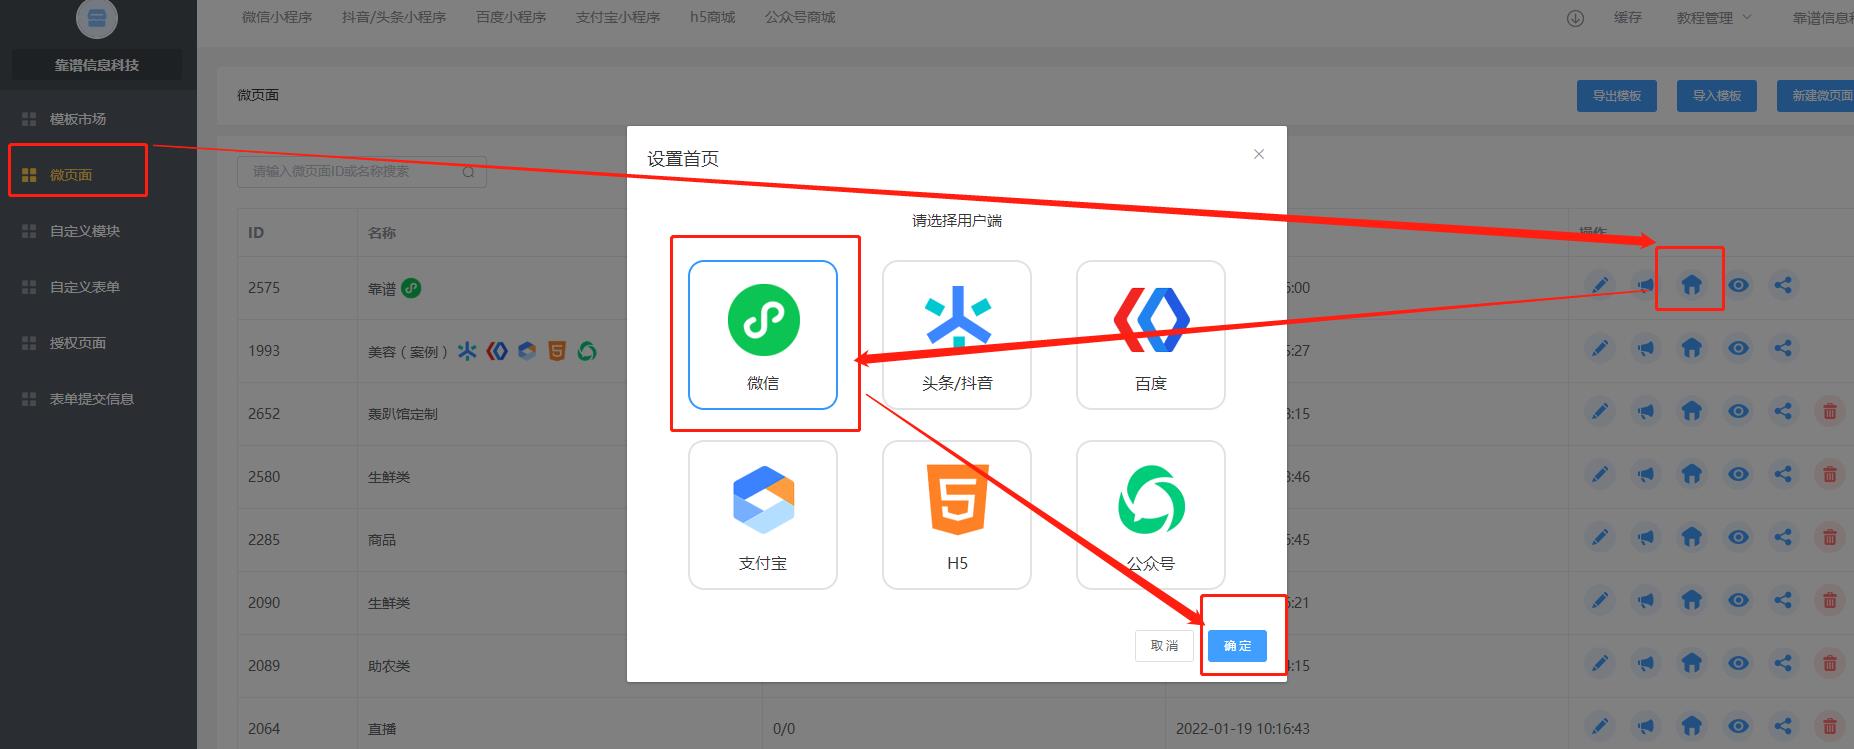Preview page 2575 with eye icon
The image size is (1854, 749).
[1739, 286]
